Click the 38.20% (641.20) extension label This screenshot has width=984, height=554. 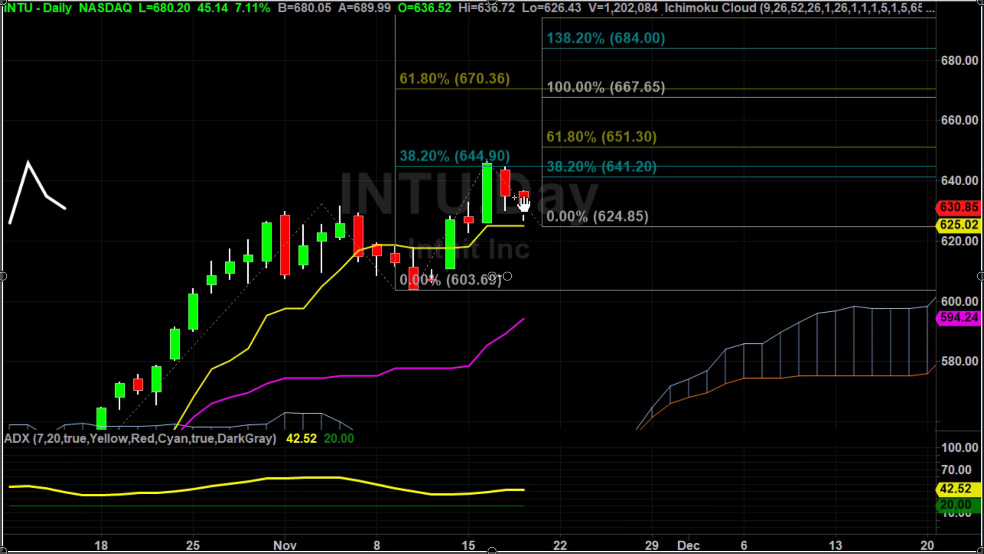[x=601, y=167]
